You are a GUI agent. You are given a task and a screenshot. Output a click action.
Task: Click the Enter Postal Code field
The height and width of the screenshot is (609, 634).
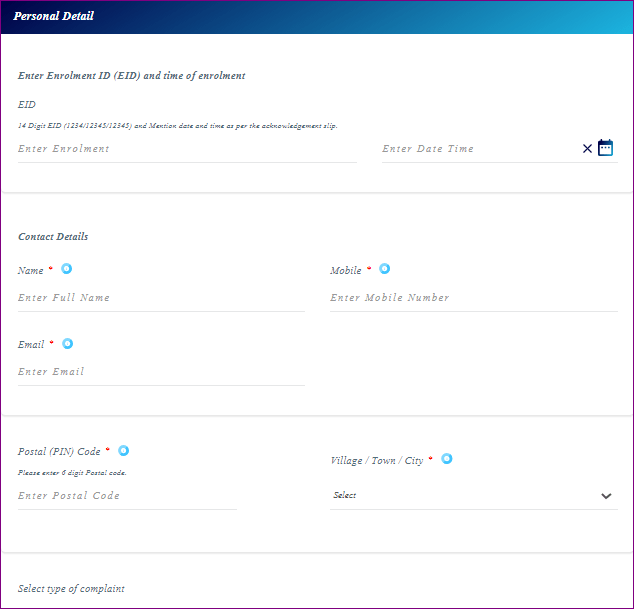pos(126,496)
